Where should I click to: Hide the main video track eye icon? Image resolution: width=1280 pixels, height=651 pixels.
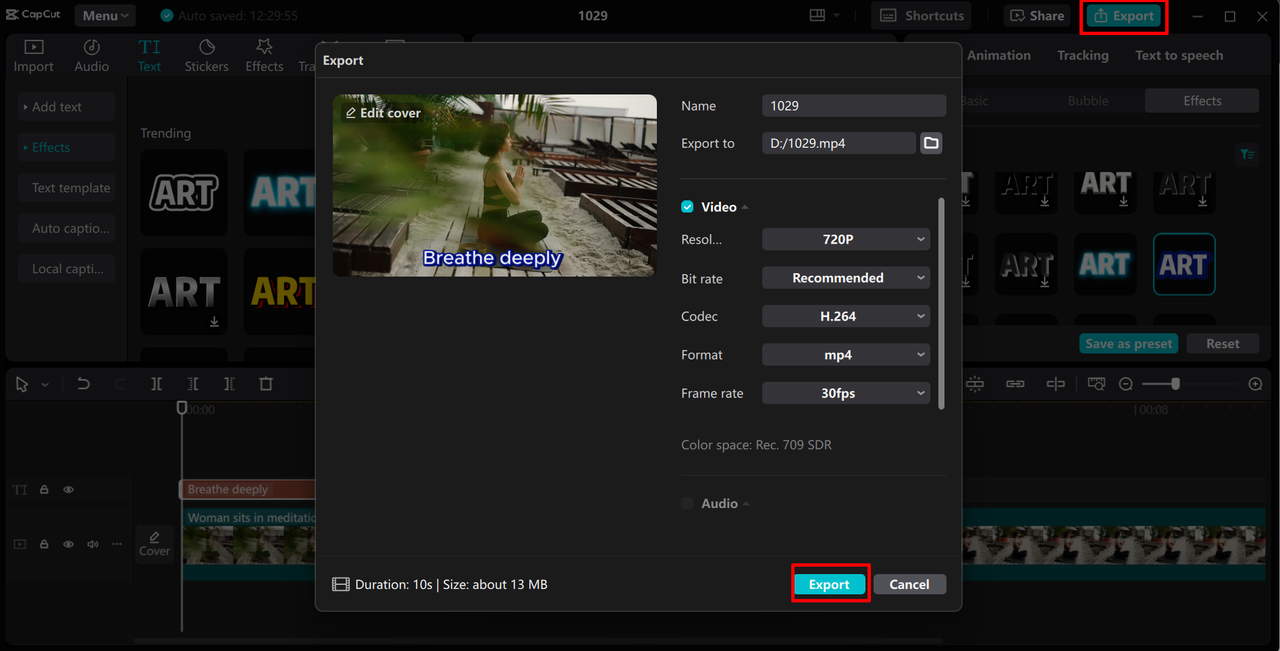tap(69, 544)
